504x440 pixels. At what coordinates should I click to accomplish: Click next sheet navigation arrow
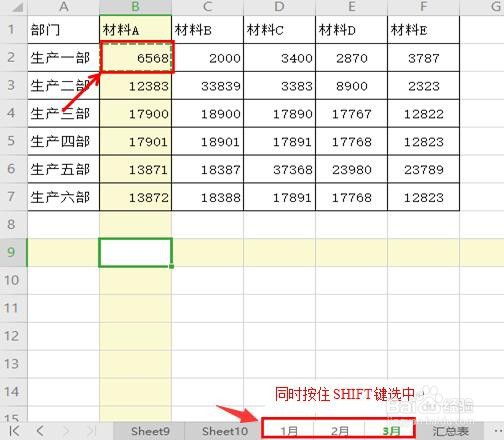coord(66,431)
